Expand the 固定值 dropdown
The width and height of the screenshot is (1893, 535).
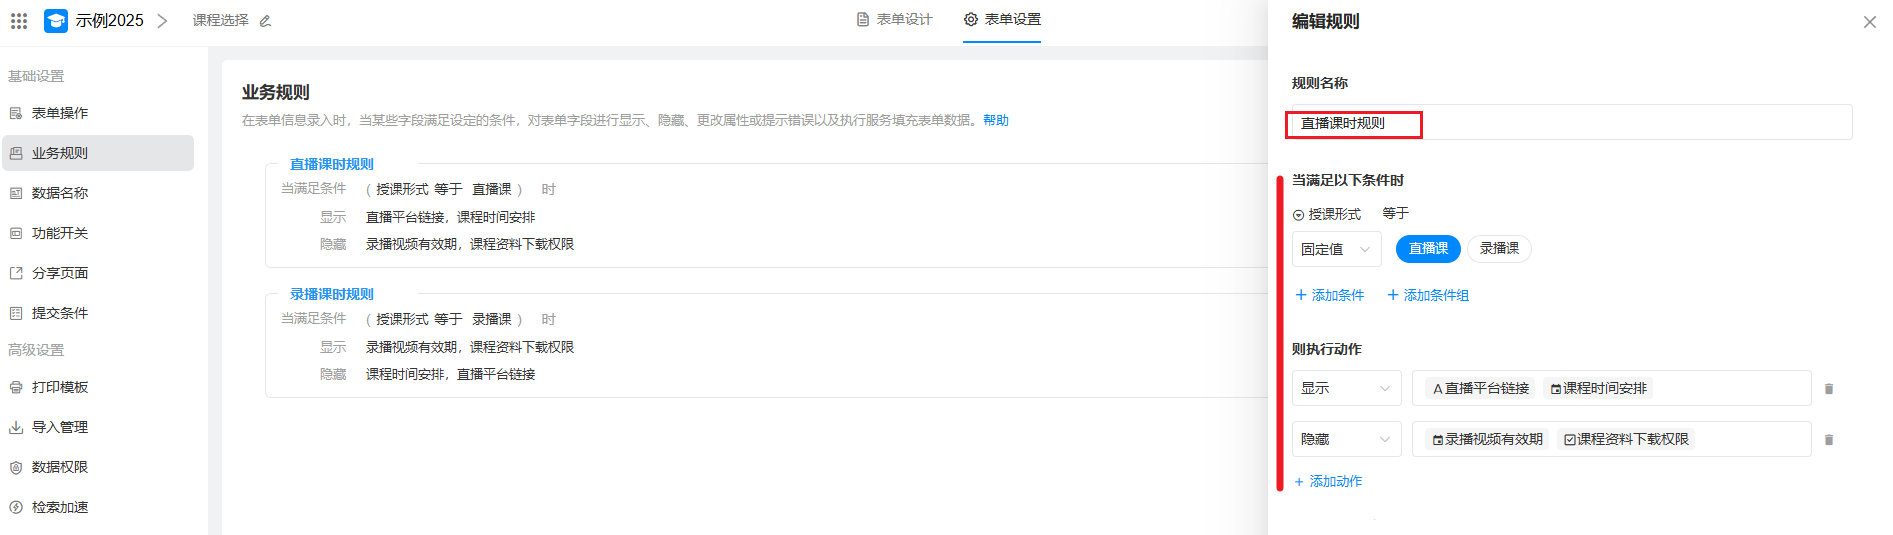tap(1336, 249)
